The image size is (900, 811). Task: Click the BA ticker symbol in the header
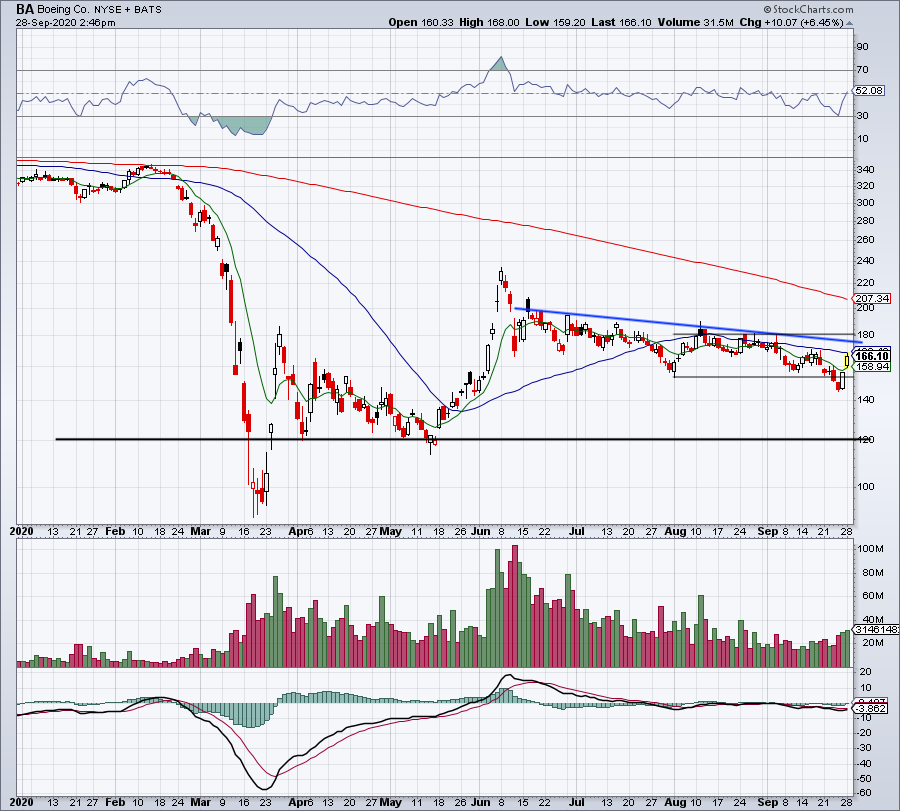[x=25, y=9]
